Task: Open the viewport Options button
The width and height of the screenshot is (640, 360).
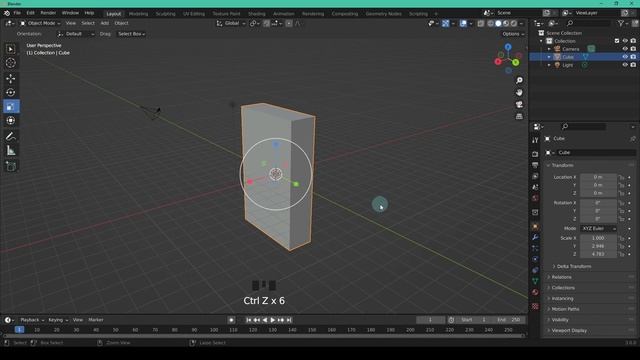Action: point(513,34)
